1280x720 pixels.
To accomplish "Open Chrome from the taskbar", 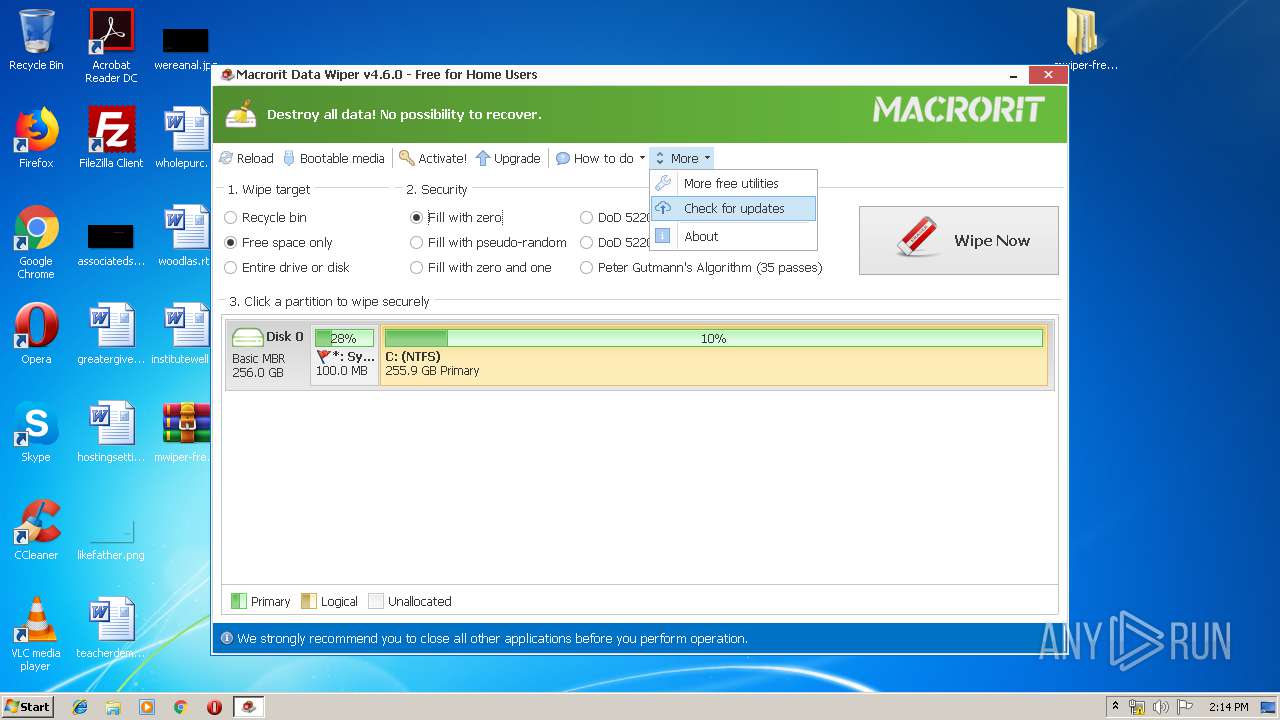I will point(180,707).
